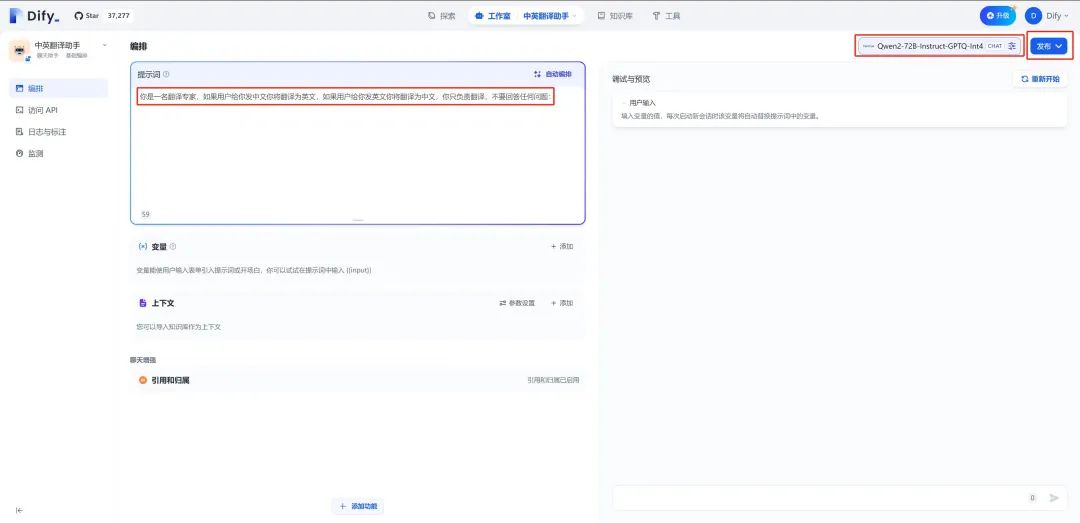Click the 上下文 section icon
1080x523 pixels.
(x=143, y=303)
